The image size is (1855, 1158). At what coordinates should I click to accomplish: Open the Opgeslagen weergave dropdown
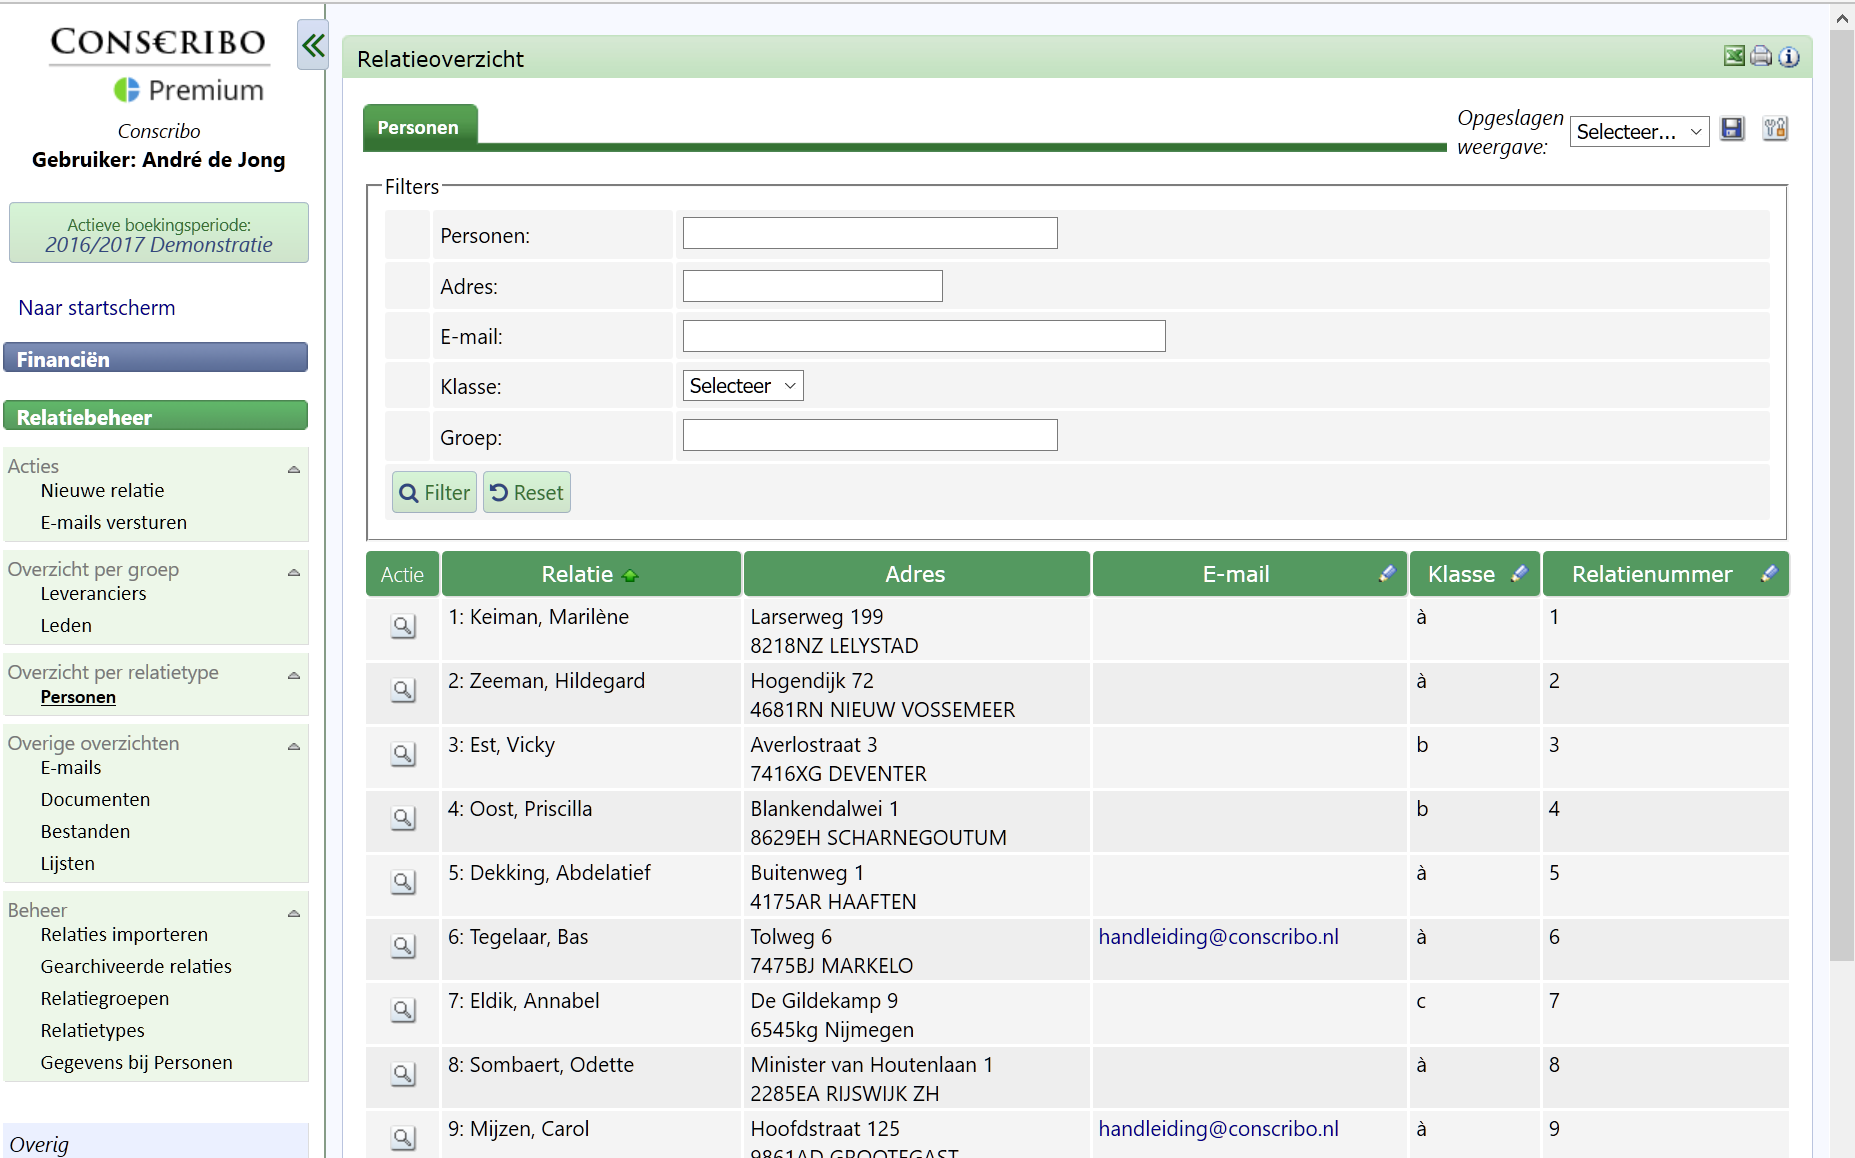coord(1638,132)
